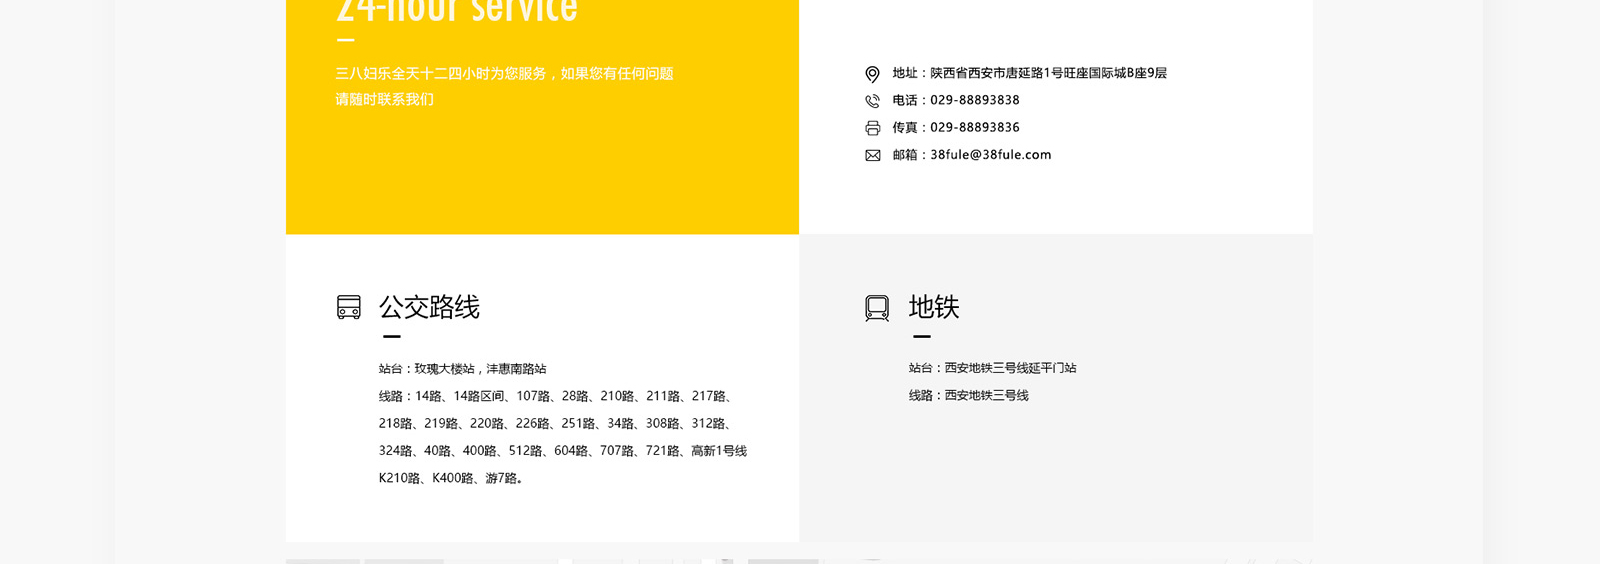
Task: Click the routes line starting with 218路
Action: (556, 423)
